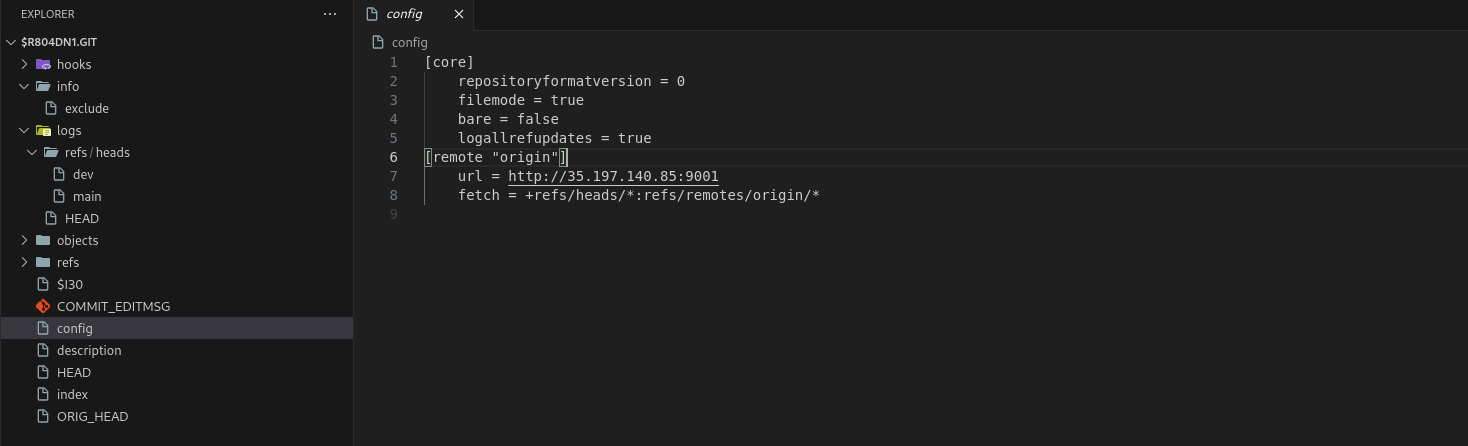
Task: Click the git icon beside COMMIT_EDITMSG
Action: 43,306
